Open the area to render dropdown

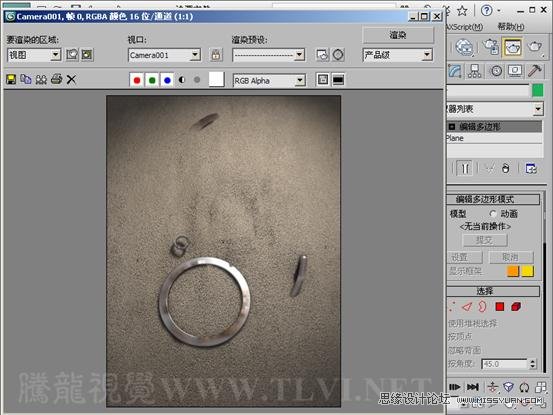(x=34, y=55)
